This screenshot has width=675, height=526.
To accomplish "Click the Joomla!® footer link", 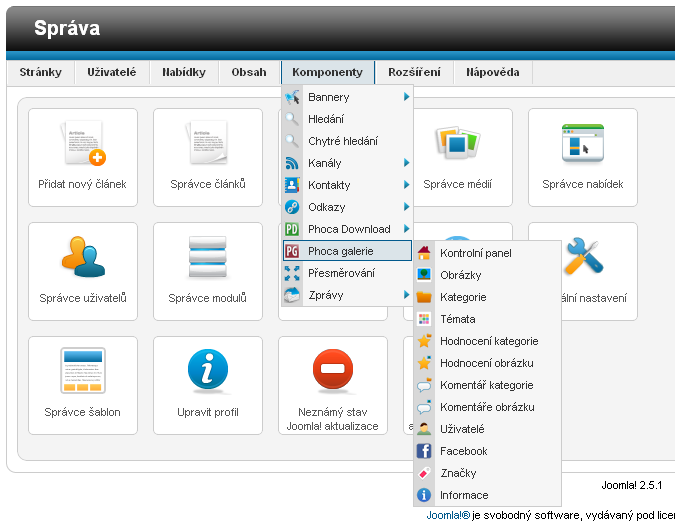I will pyautogui.click(x=447, y=516).
